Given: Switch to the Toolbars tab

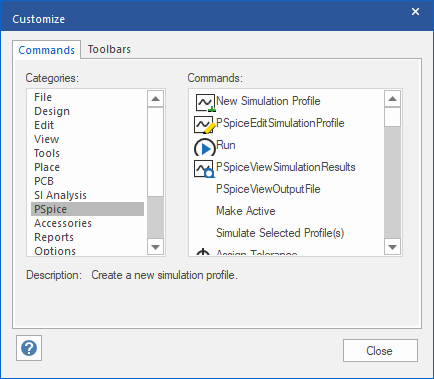Looking at the screenshot, I should (x=109, y=49).
